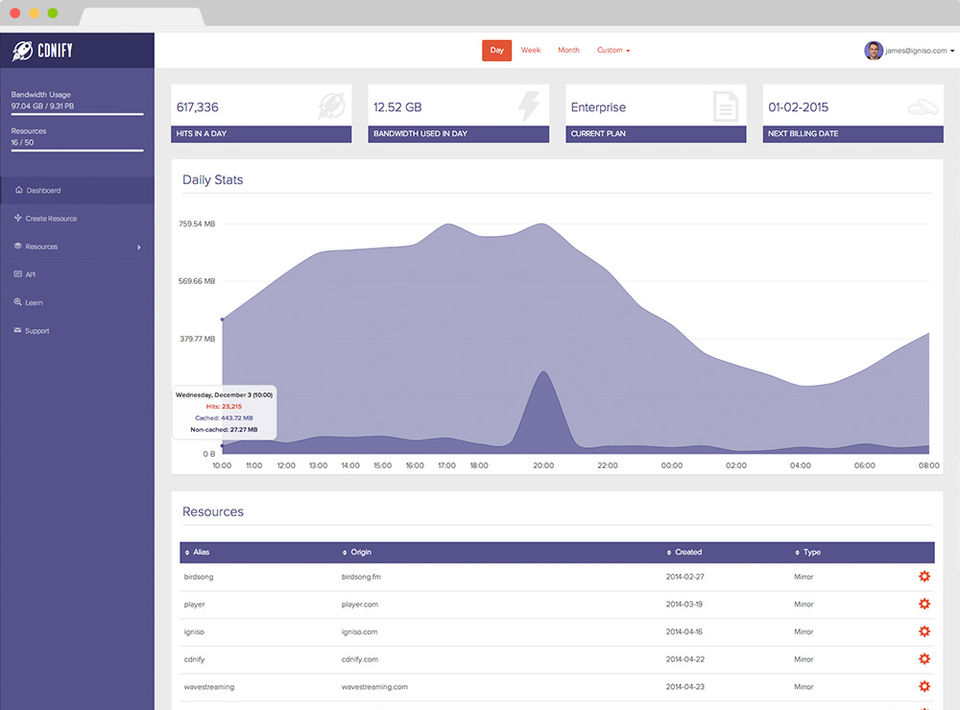This screenshot has width=960, height=710.
Task: Click the API icon in sidebar
Action: [x=18, y=274]
